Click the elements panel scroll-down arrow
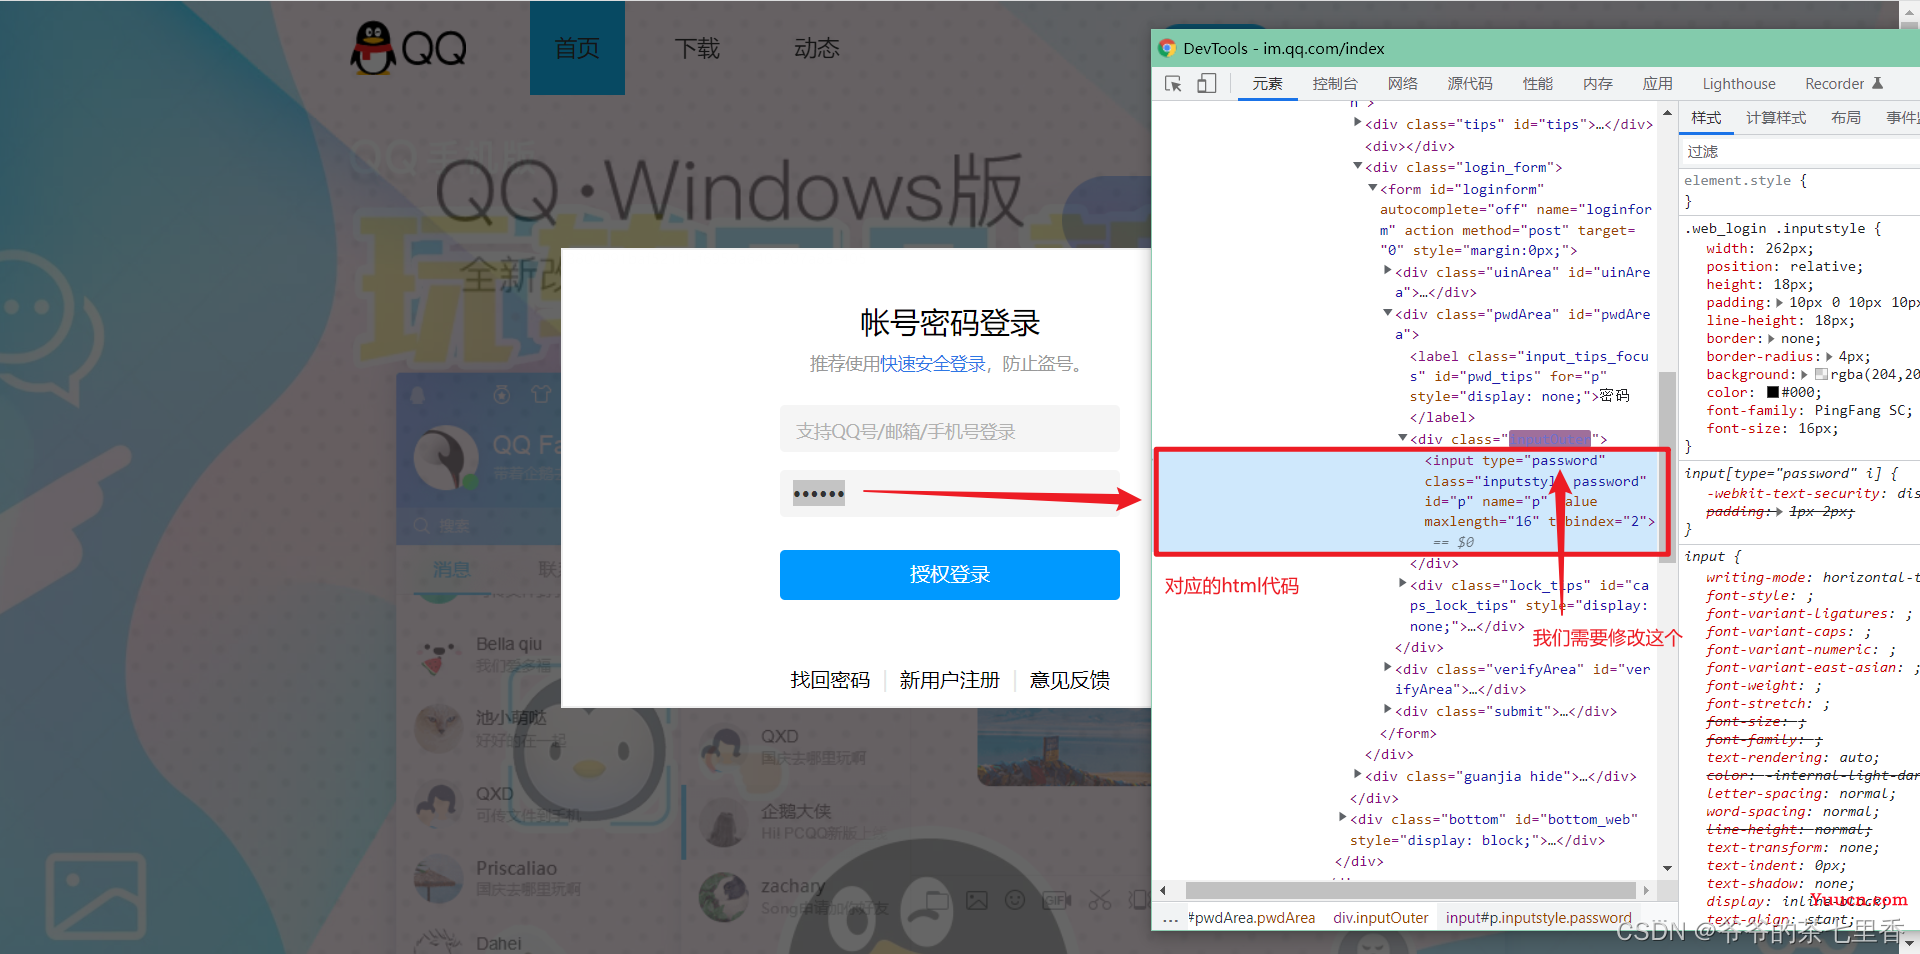 [1667, 868]
